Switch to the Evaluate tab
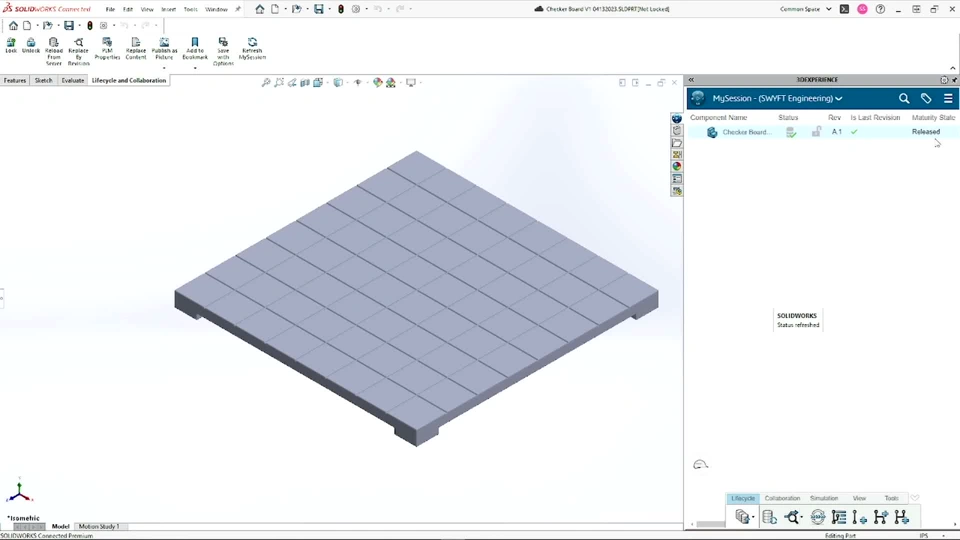 pyautogui.click(x=72, y=80)
